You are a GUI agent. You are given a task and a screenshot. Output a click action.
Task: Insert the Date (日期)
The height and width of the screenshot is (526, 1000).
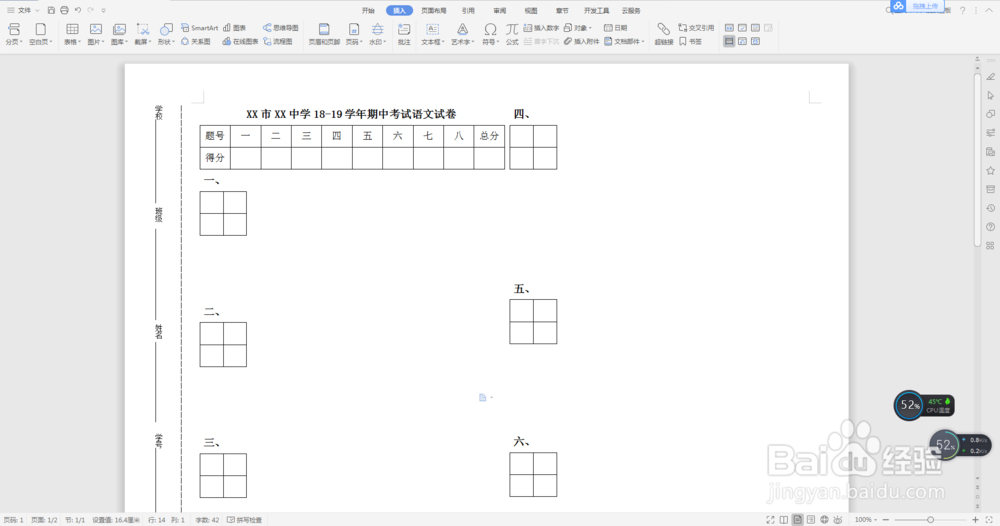pyautogui.click(x=615, y=28)
